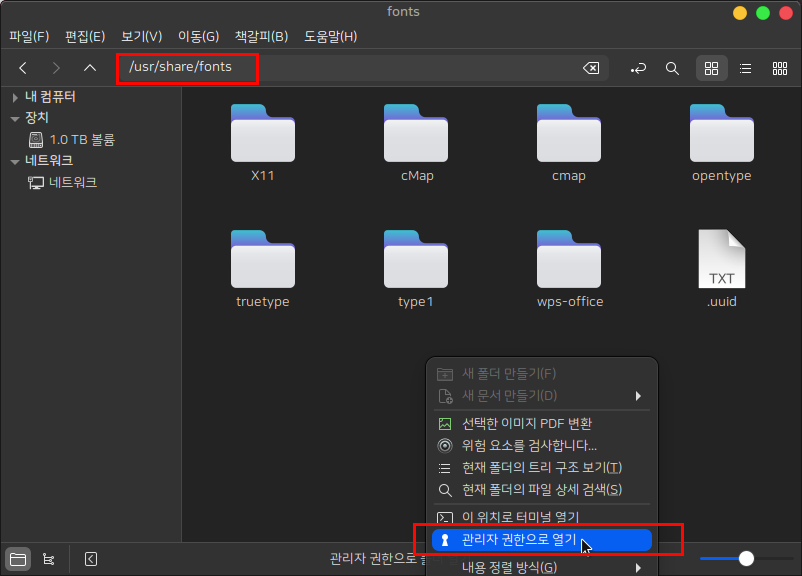Select 관리자 권한으로 열기 in context menu
Screen dimensions: 802x576
[520, 540]
